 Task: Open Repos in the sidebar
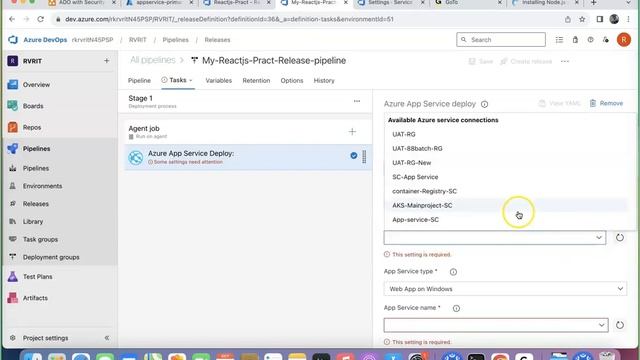[32, 127]
